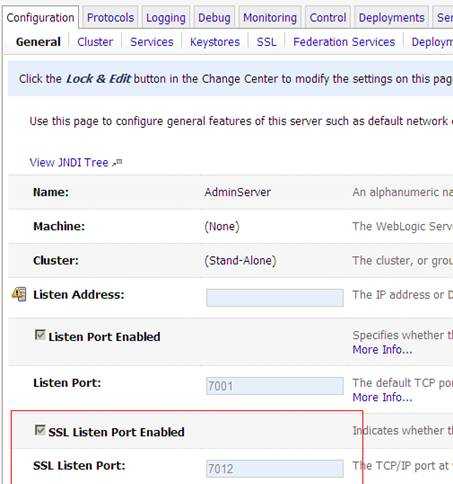Switch to the Control tab
This screenshot has width=453, height=484.
[328, 18]
